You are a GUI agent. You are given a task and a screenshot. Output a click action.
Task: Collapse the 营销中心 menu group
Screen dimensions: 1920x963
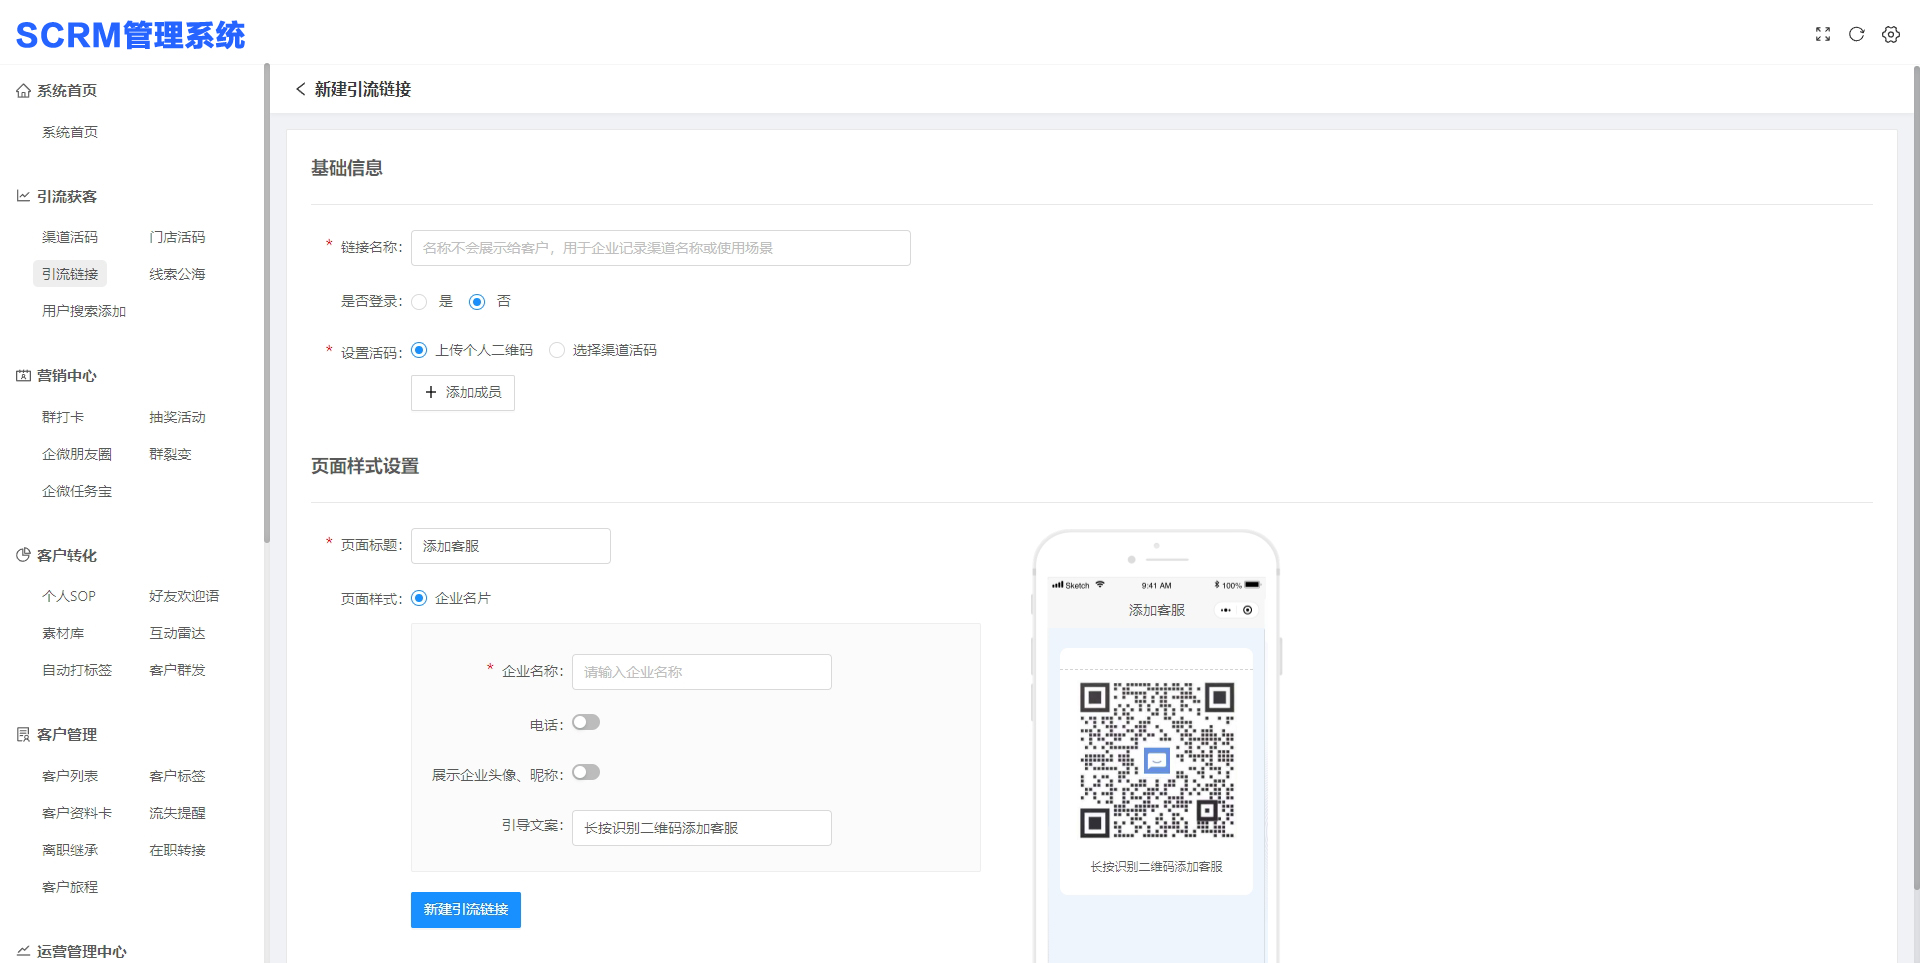click(67, 375)
